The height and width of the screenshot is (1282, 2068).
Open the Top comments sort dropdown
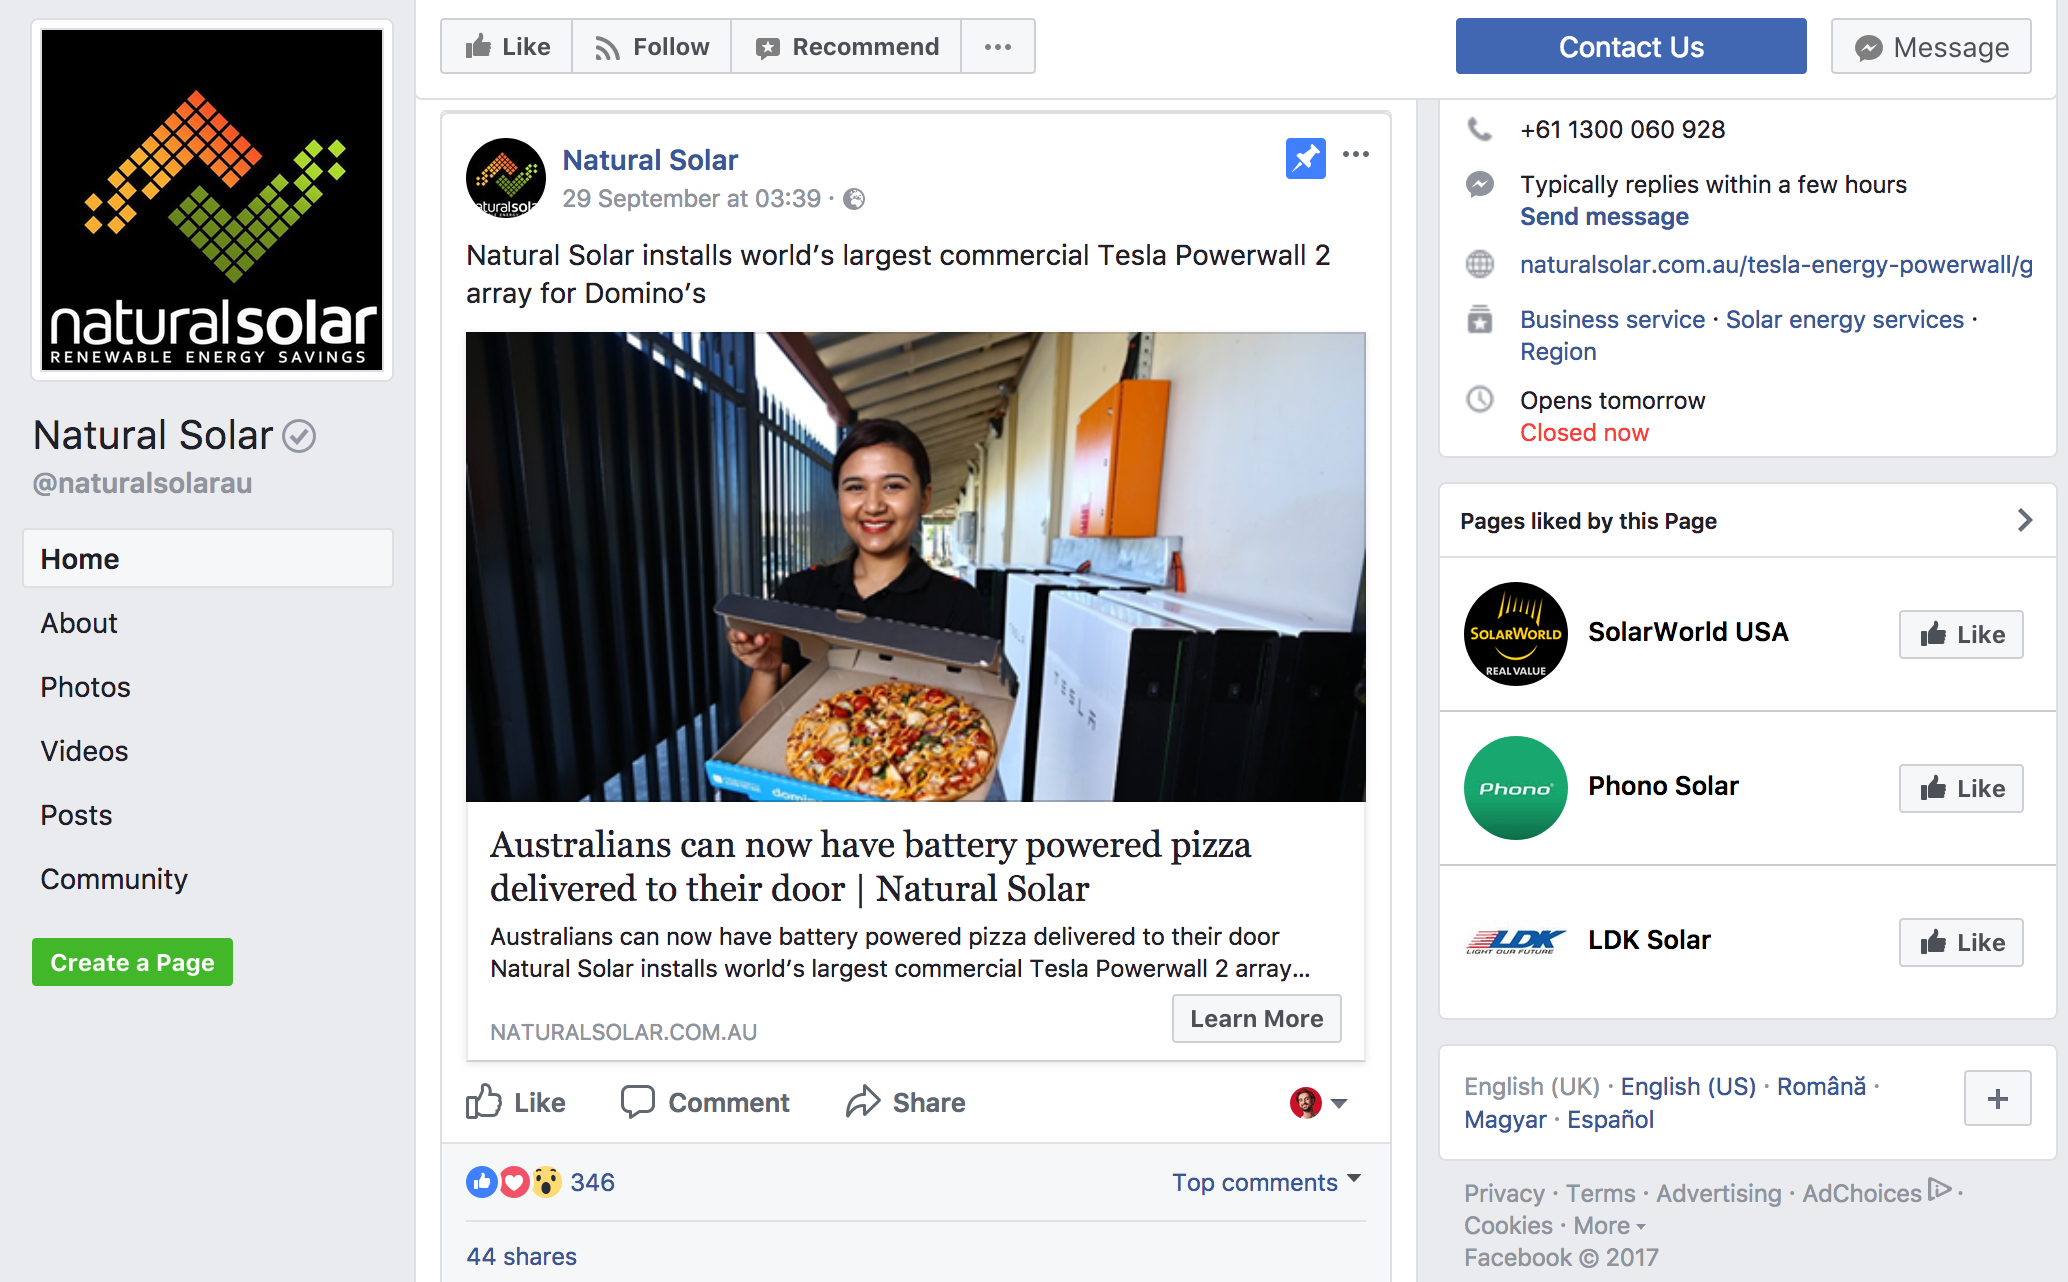(1266, 1182)
